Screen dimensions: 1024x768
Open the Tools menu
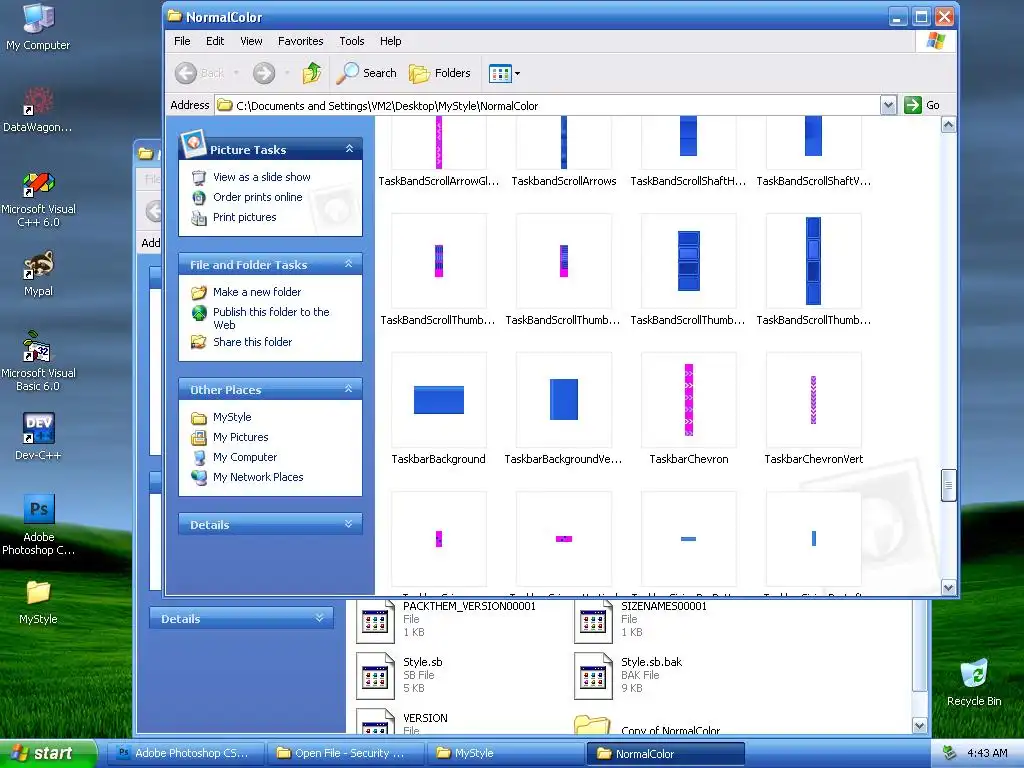(x=351, y=40)
